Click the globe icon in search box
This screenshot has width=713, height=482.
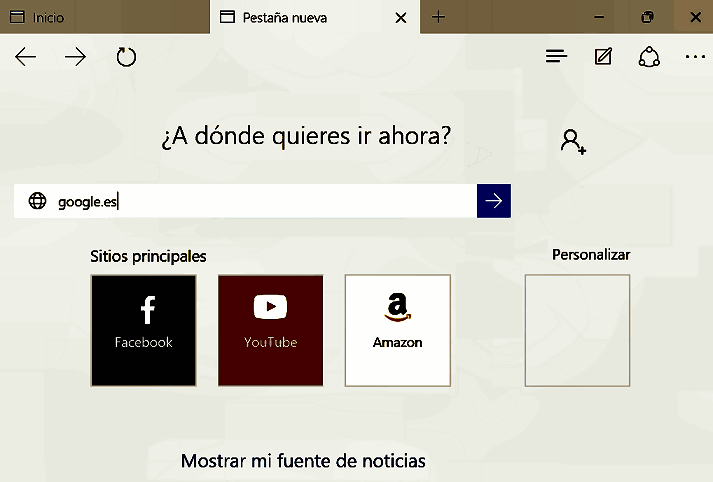click(x=37, y=201)
